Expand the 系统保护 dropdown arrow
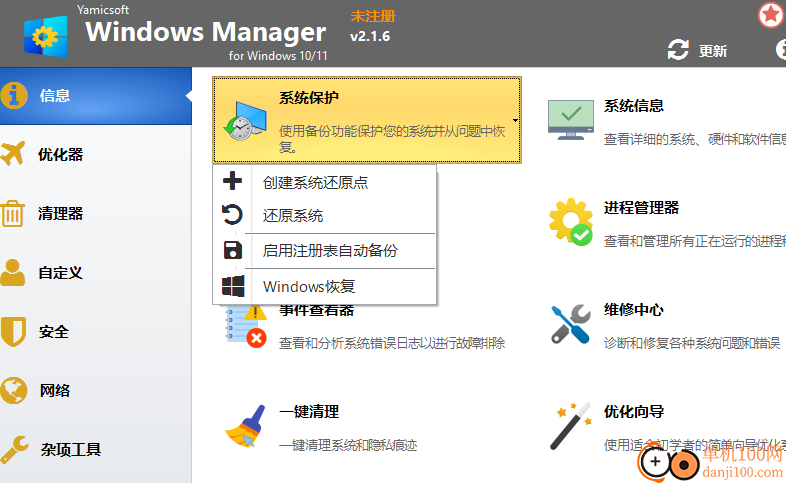 [515, 120]
